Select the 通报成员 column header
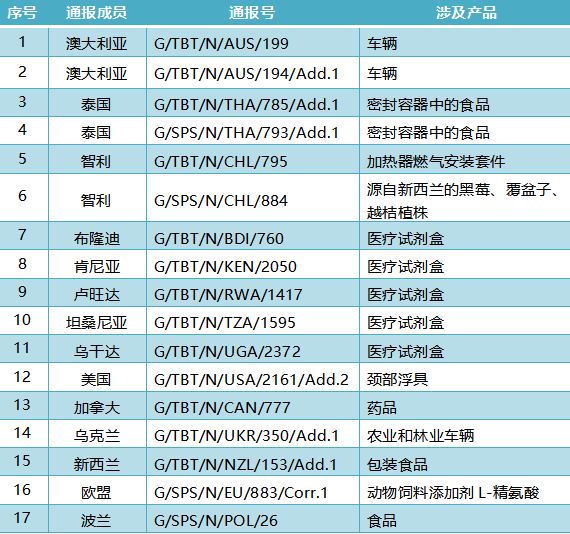The height and width of the screenshot is (534, 570). 97,13
